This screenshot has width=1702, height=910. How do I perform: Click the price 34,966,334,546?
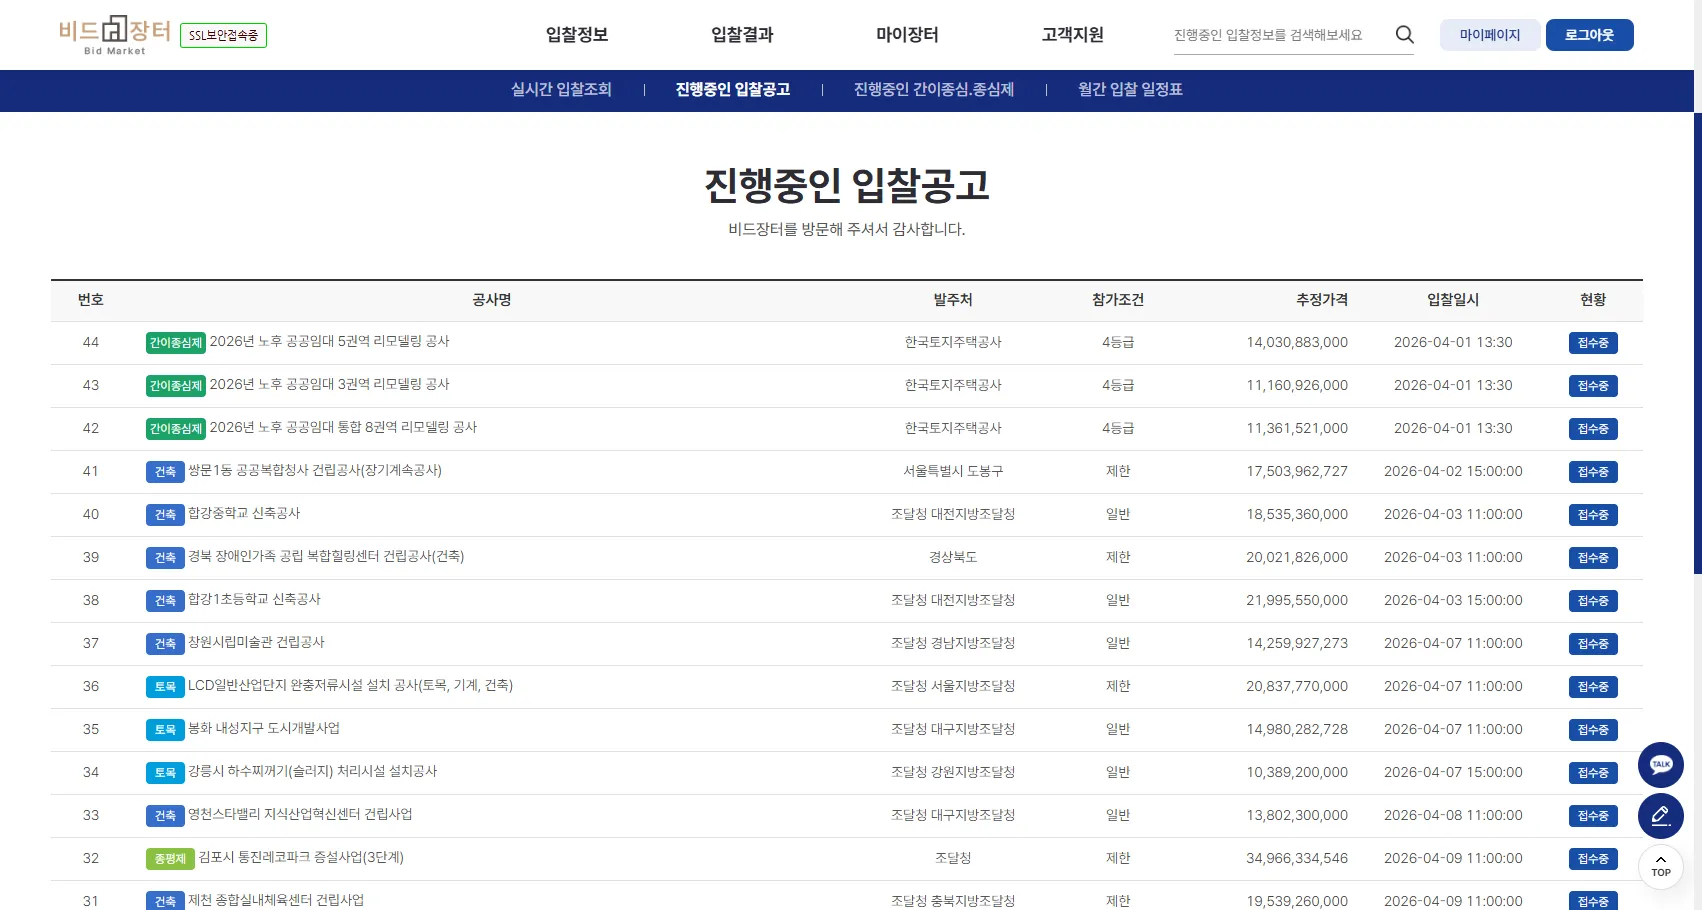(1297, 859)
